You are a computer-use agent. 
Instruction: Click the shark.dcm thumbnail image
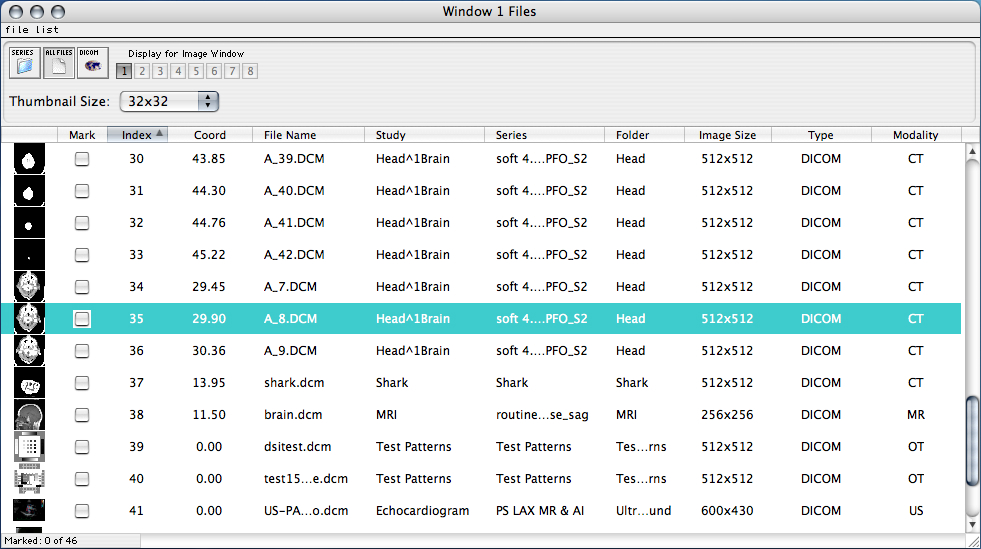(x=29, y=383)
